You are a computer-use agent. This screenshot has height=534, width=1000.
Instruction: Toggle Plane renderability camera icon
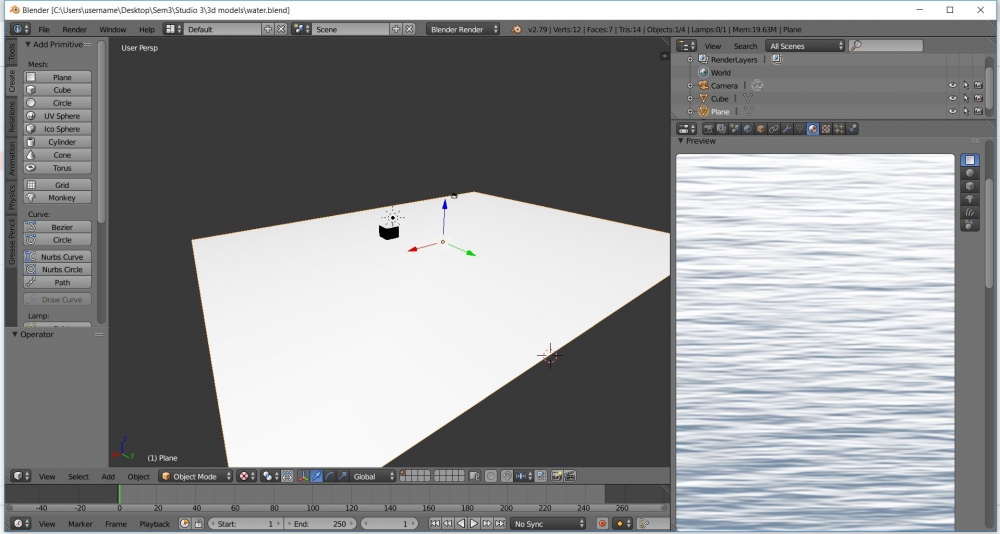coord(977,112)
